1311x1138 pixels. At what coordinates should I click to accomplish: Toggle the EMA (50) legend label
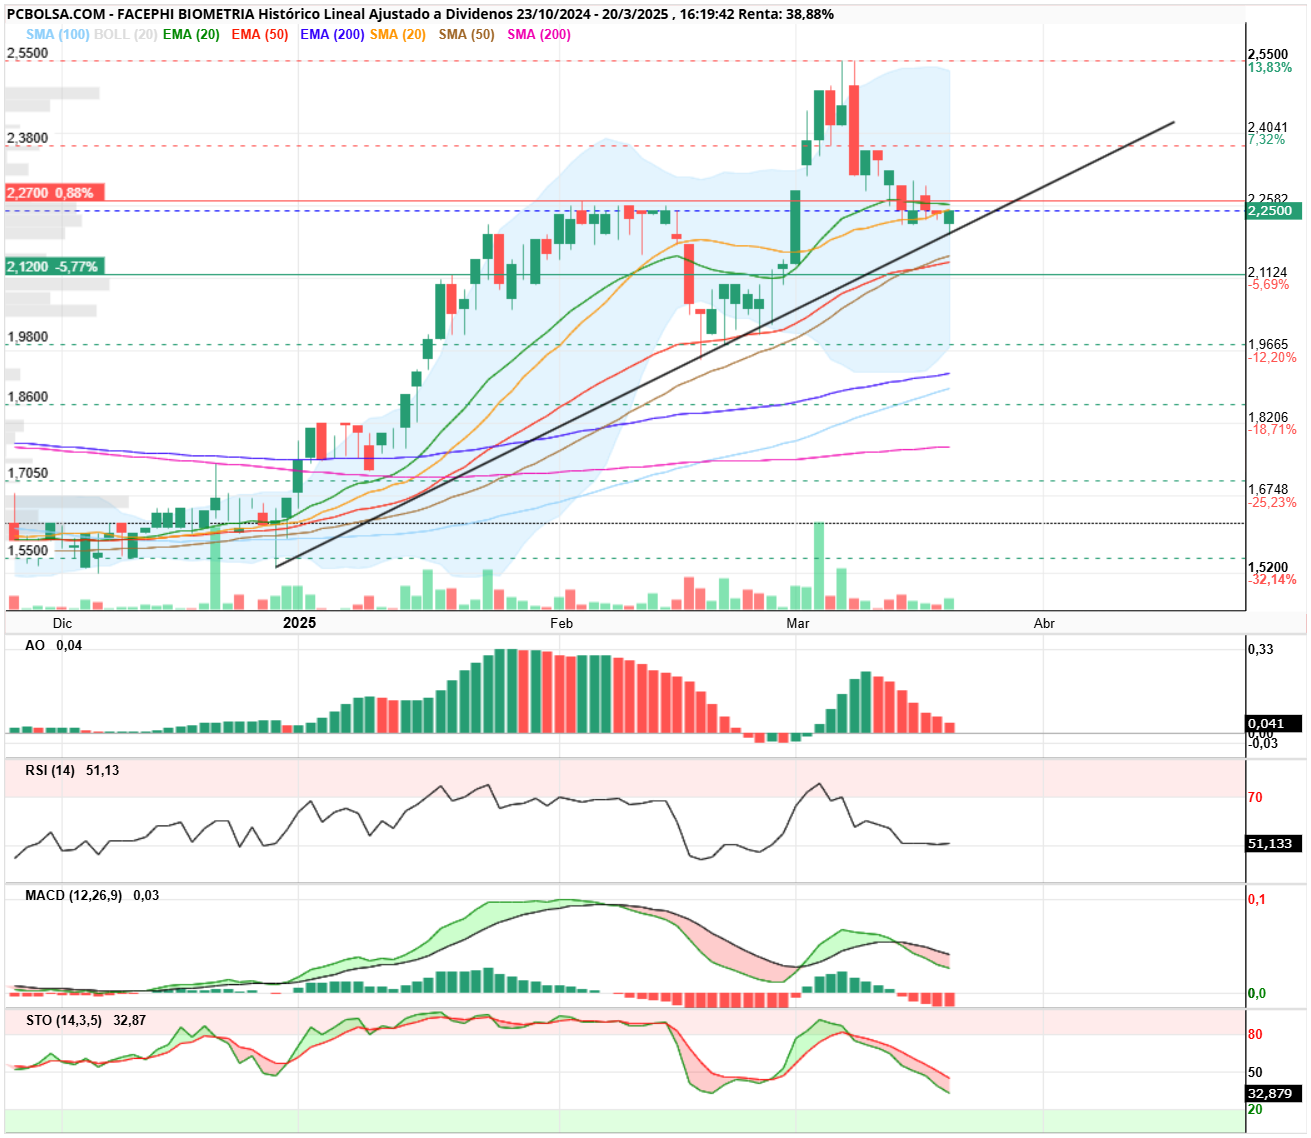260,34
